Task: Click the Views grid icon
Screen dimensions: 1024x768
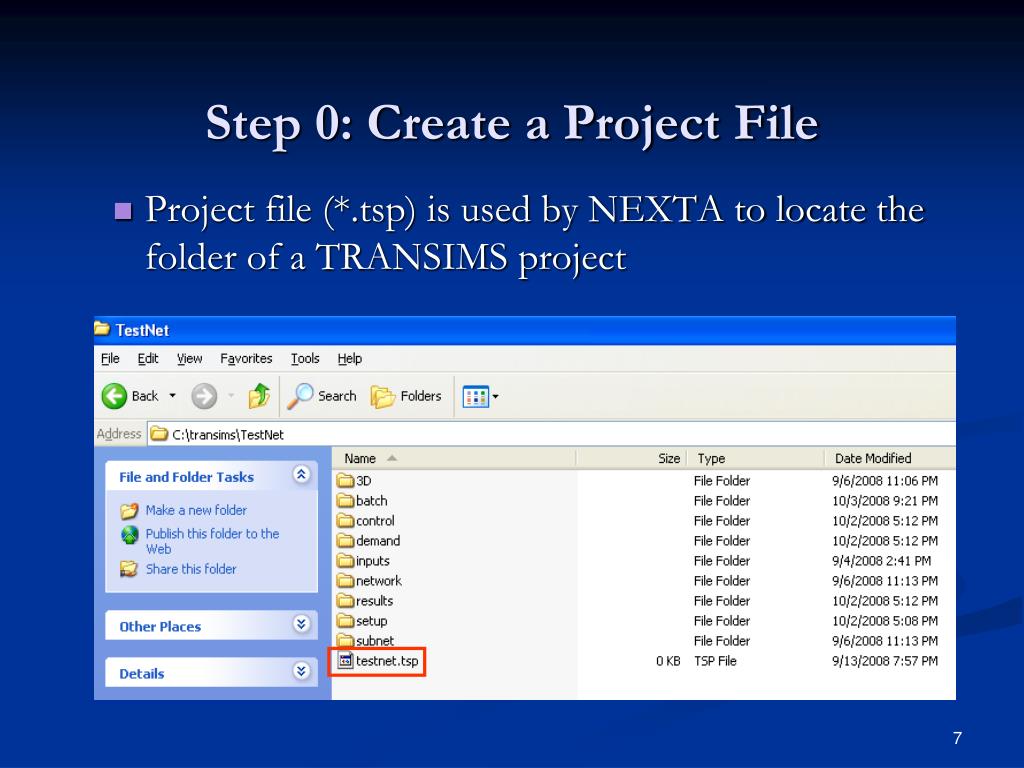Action: (x=475, y=396)
